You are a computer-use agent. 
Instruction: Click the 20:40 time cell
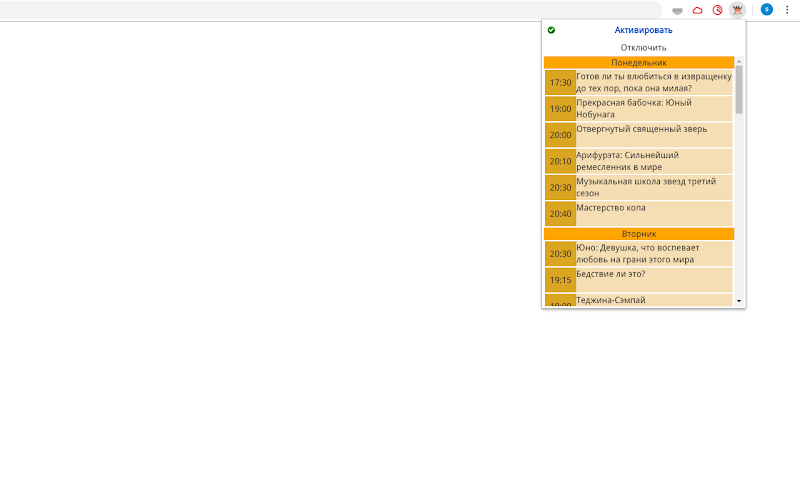pyautogui.click(x=560, y=214)
